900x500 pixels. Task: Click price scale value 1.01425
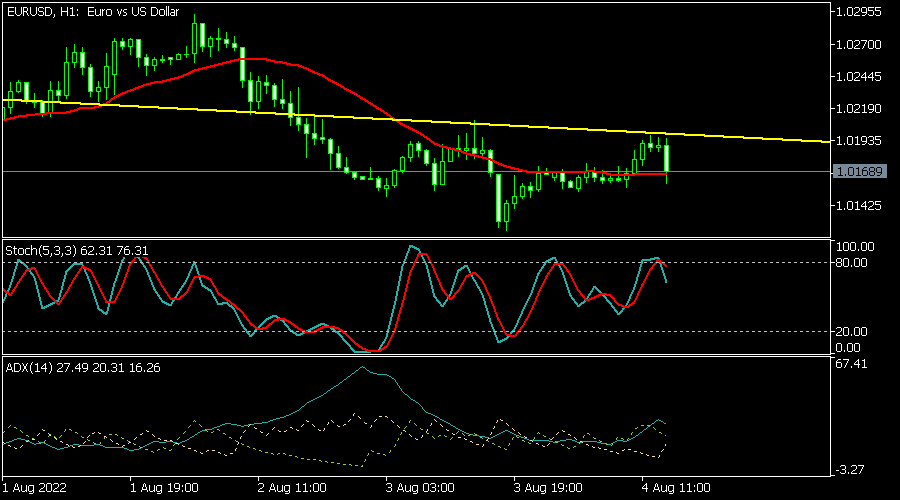pos(859,206)
